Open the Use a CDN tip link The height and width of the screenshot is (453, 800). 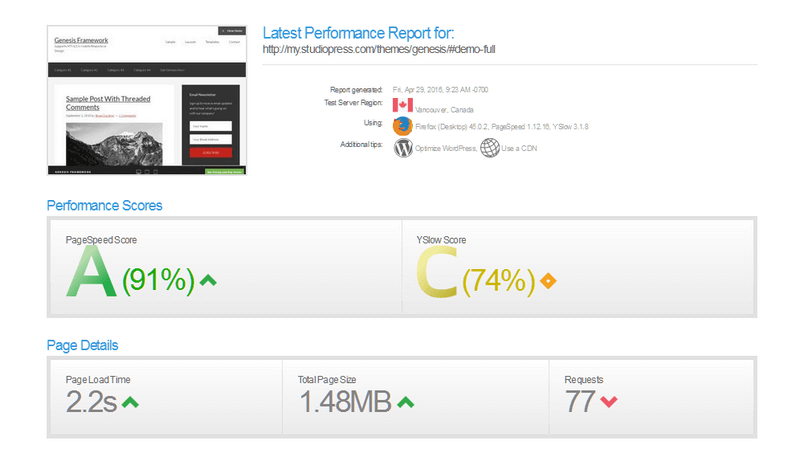[519, 148]
